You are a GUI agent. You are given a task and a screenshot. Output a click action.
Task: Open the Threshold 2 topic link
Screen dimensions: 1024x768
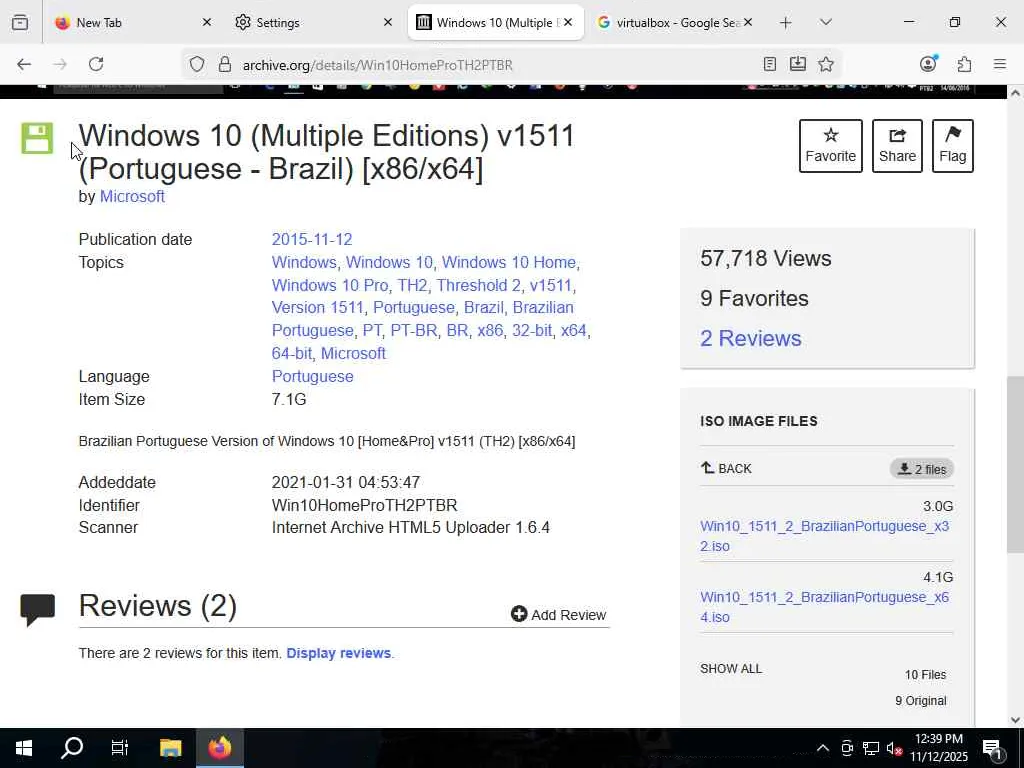(x=479, y=285)
